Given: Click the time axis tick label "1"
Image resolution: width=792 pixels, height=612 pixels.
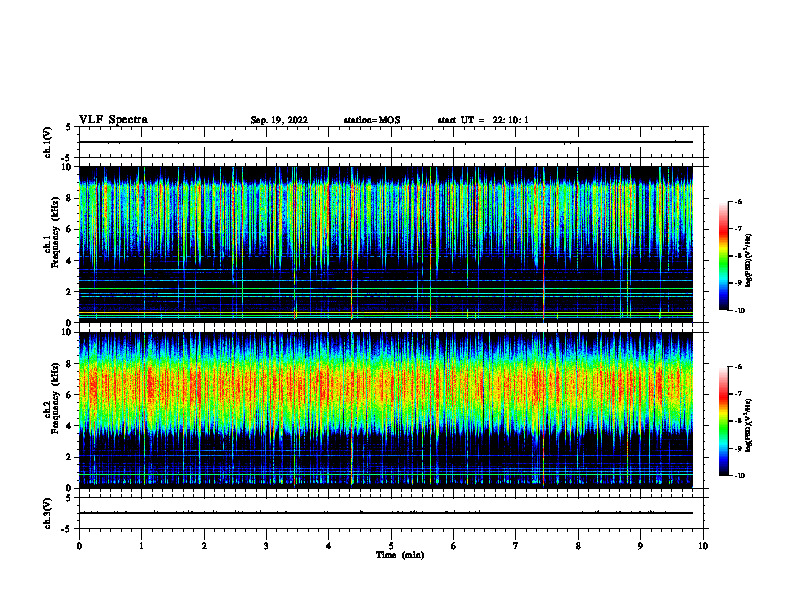Looking at the screenshot, I should pyautogui.click(x=141, y=546).
